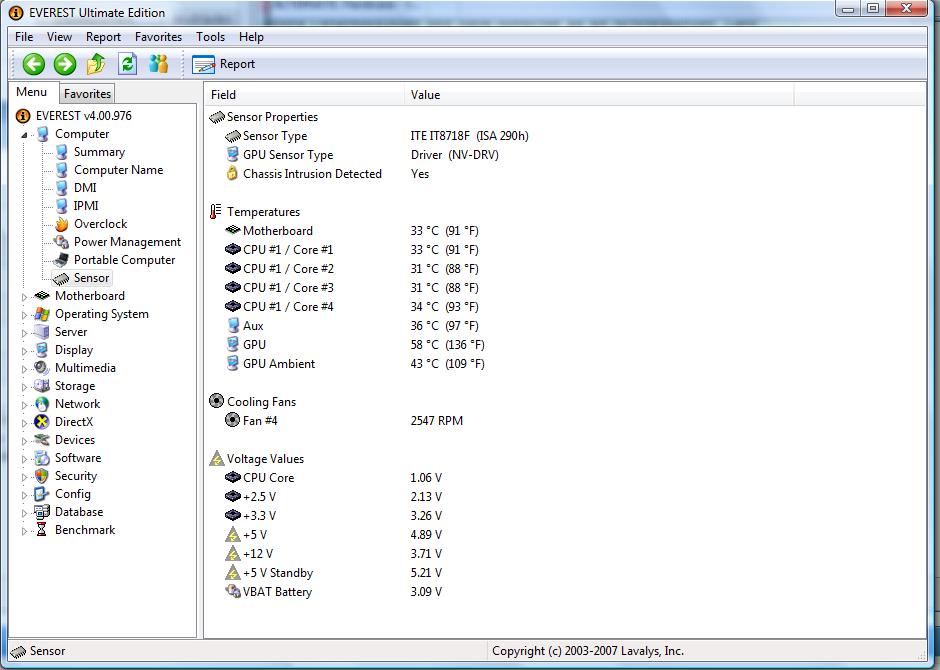The image size is (940, 670).
Task: Expand the Motherboard tree node
Action: tap(25, 297)
